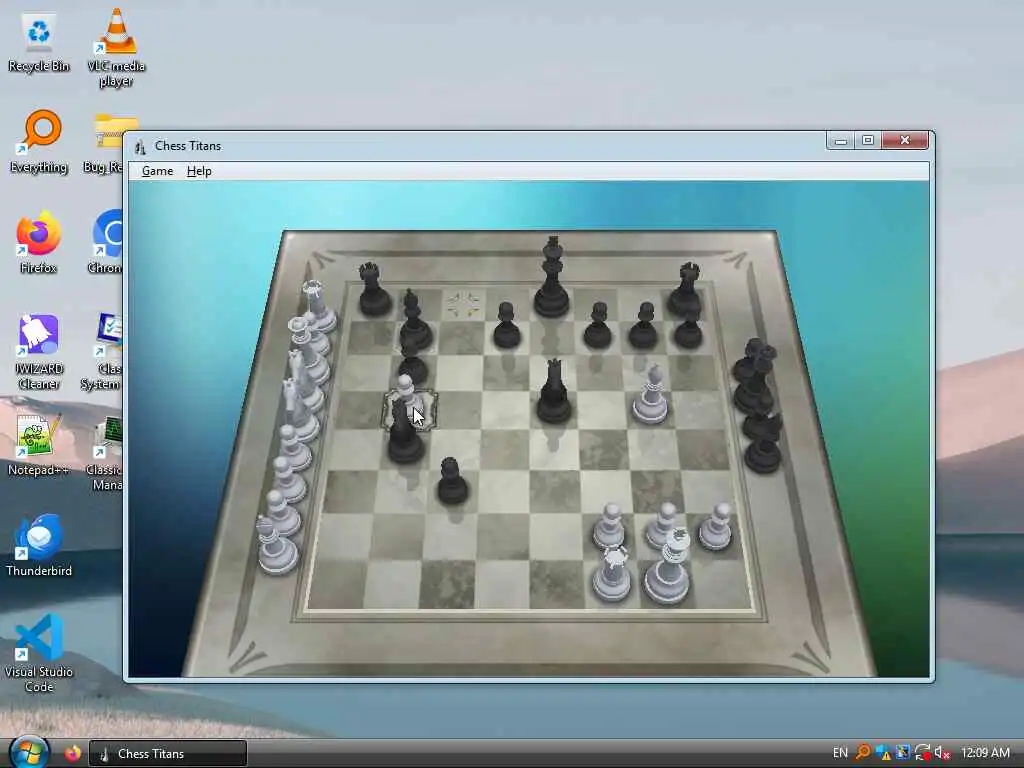Click the muted volume icon in system tray
Viewport: 1024px width, 768px height.
(x=942, y=753)
